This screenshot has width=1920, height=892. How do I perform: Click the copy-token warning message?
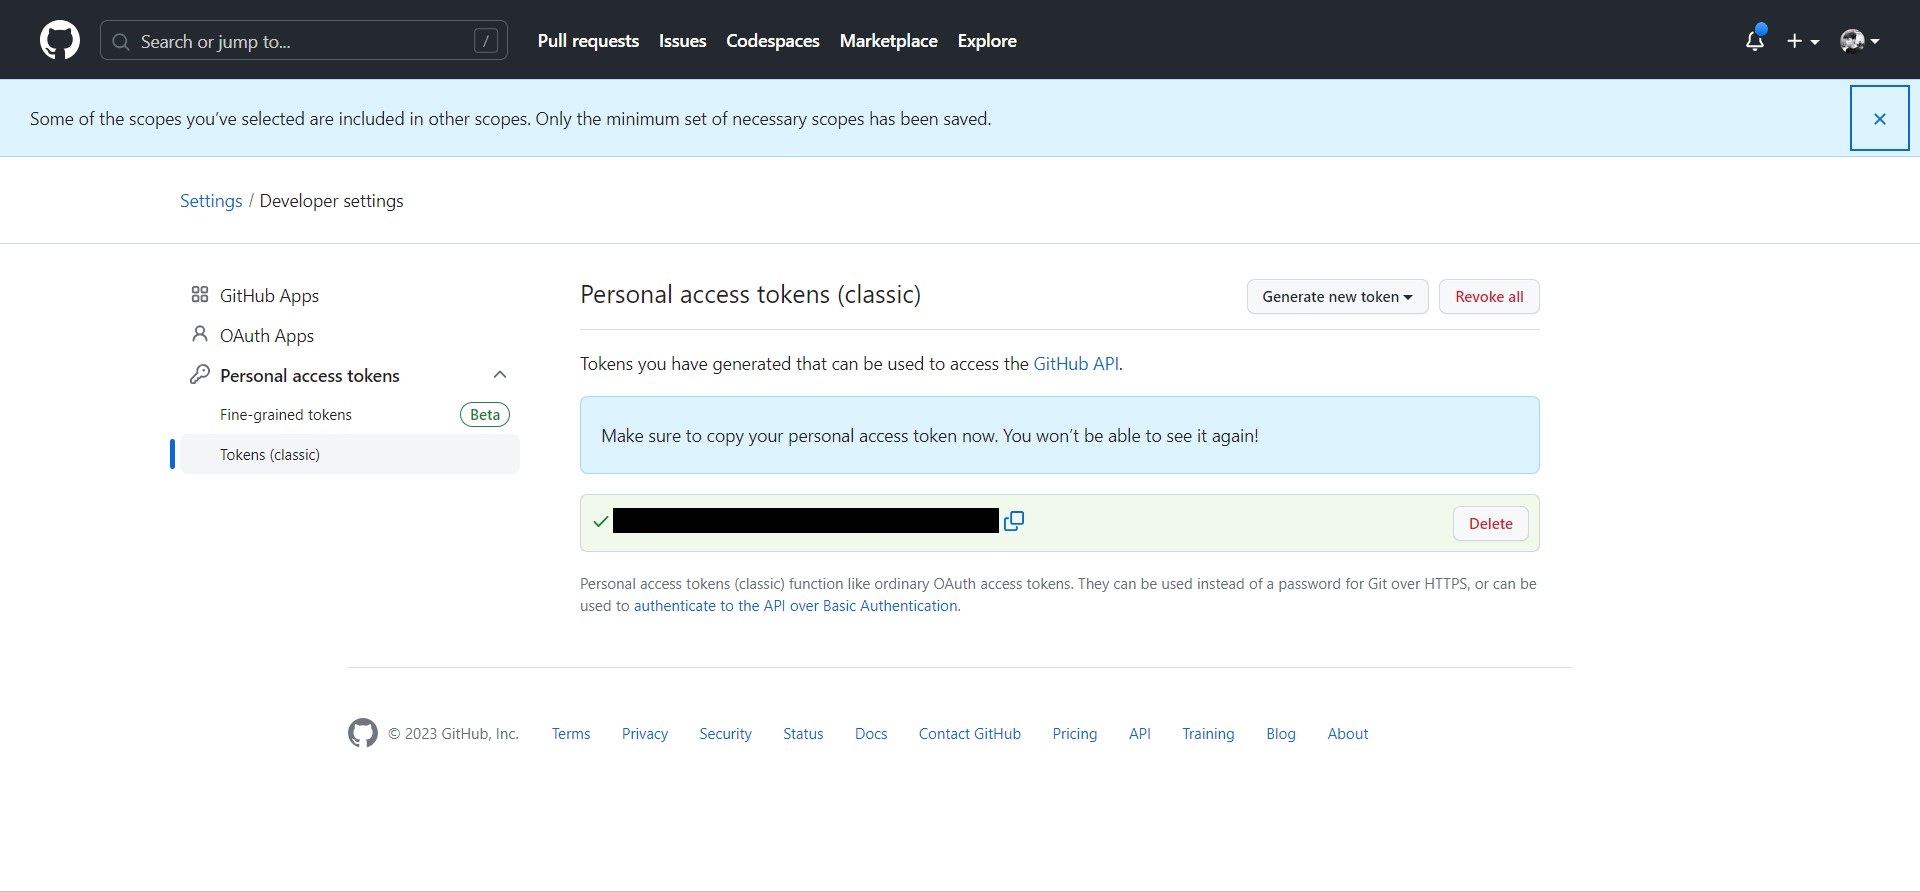point(930,436)
